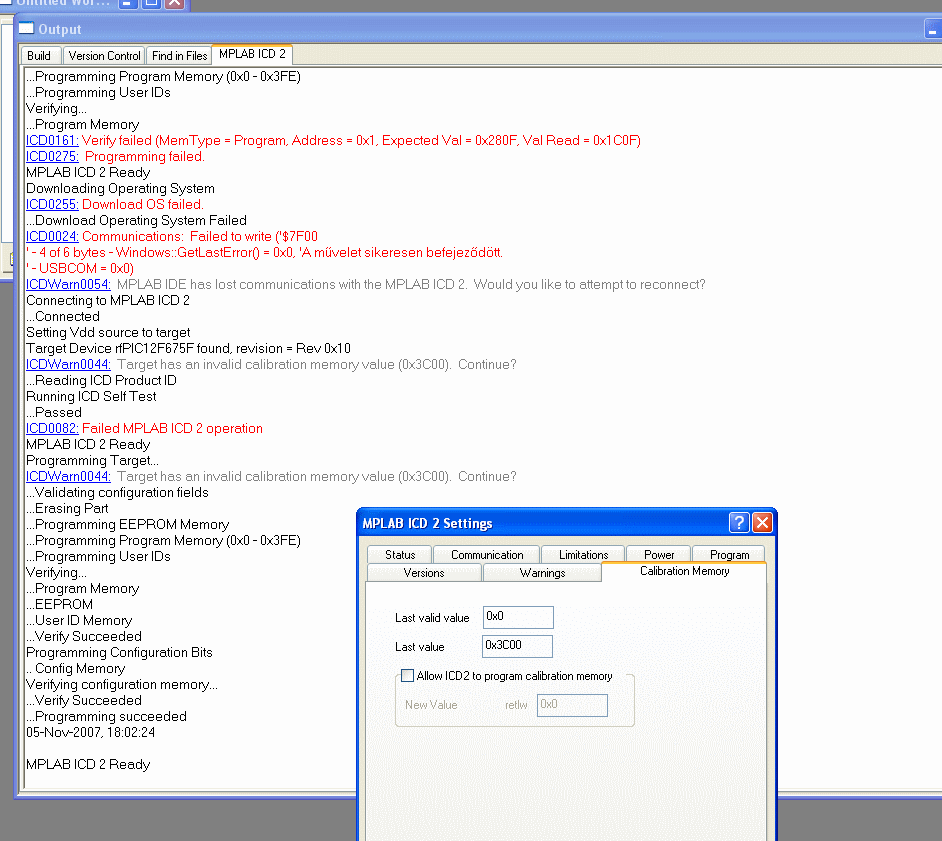Close the MPLAB ICD 2 Settings dialog
Screen dimensions: 942x841
click(x=762, y=523)
